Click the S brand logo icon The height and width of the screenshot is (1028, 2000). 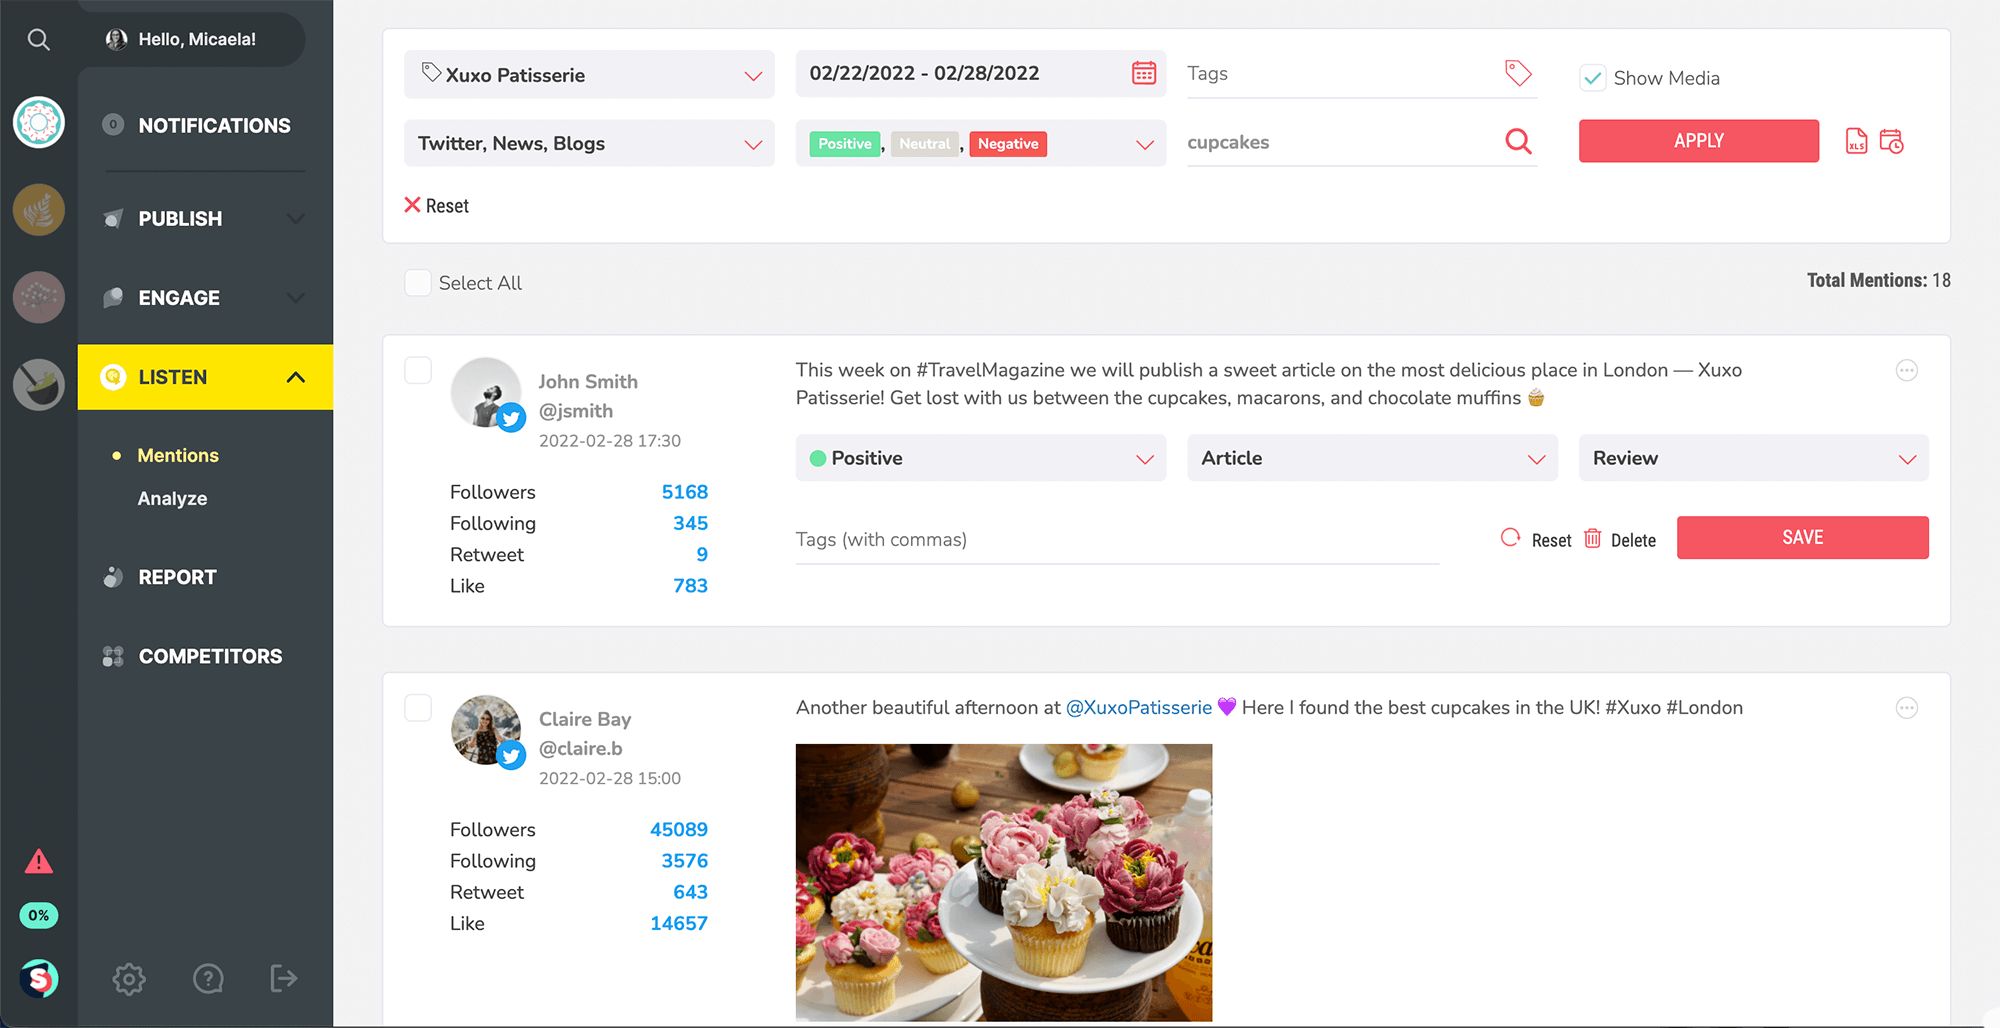(x=39, y=978)
